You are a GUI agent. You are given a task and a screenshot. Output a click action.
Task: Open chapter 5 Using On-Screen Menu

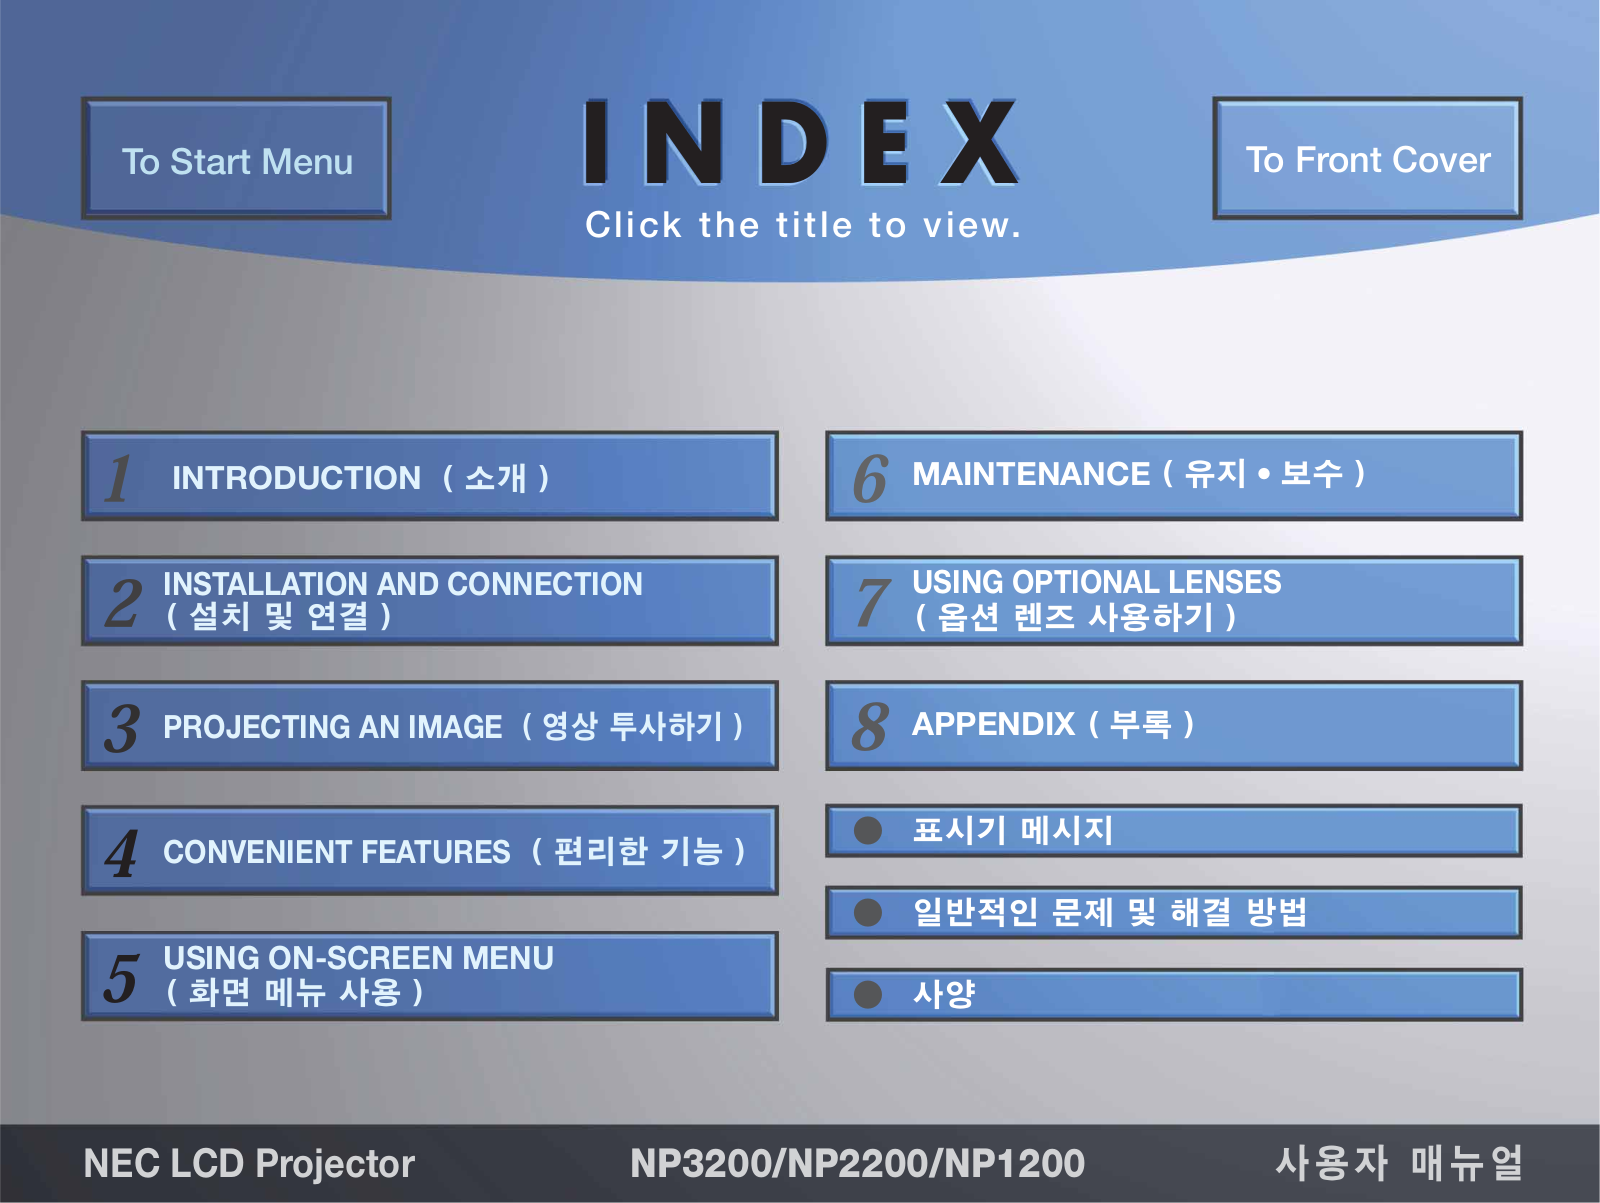(430, 976)
